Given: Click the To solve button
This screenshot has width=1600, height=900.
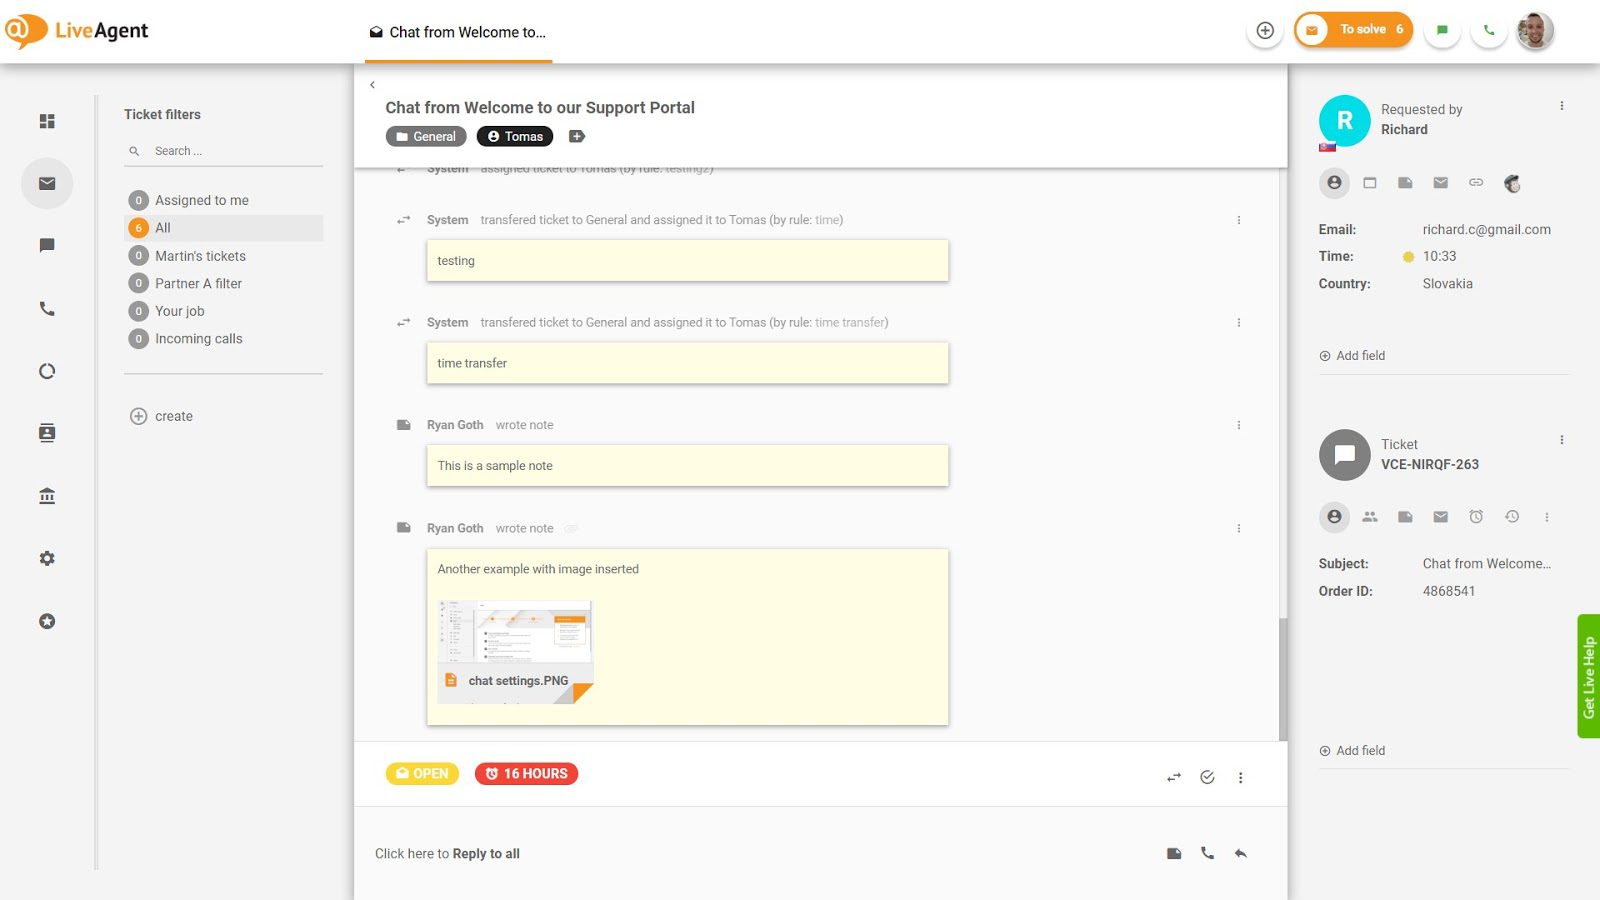Looking at the screenshot, I should click(1352, 30).
